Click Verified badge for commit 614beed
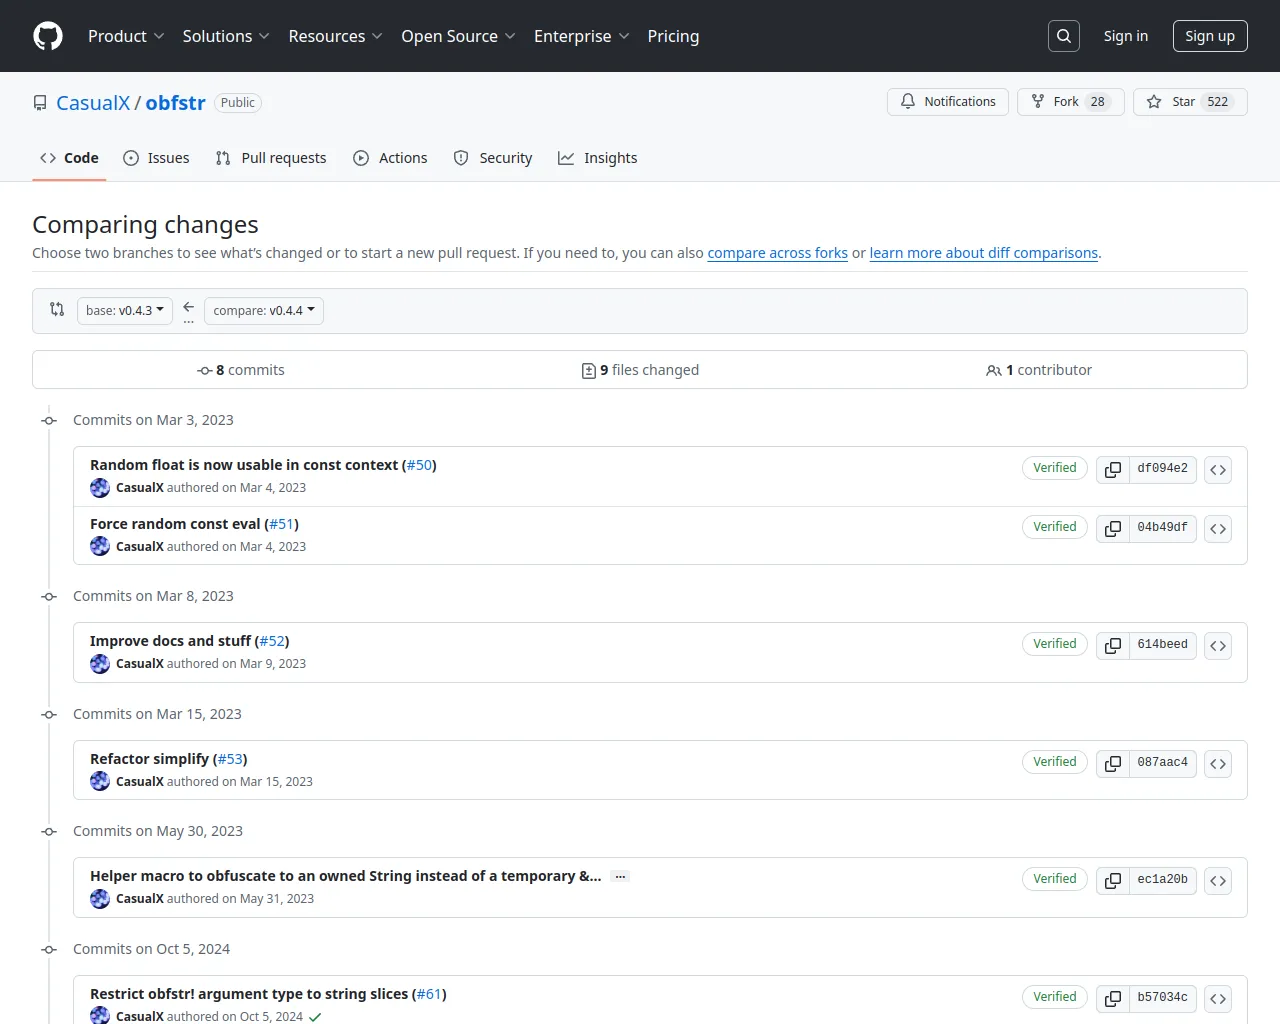The height and width of the screenshot is (1024, 1280). pyautogui.click(x=1055, y=644)
